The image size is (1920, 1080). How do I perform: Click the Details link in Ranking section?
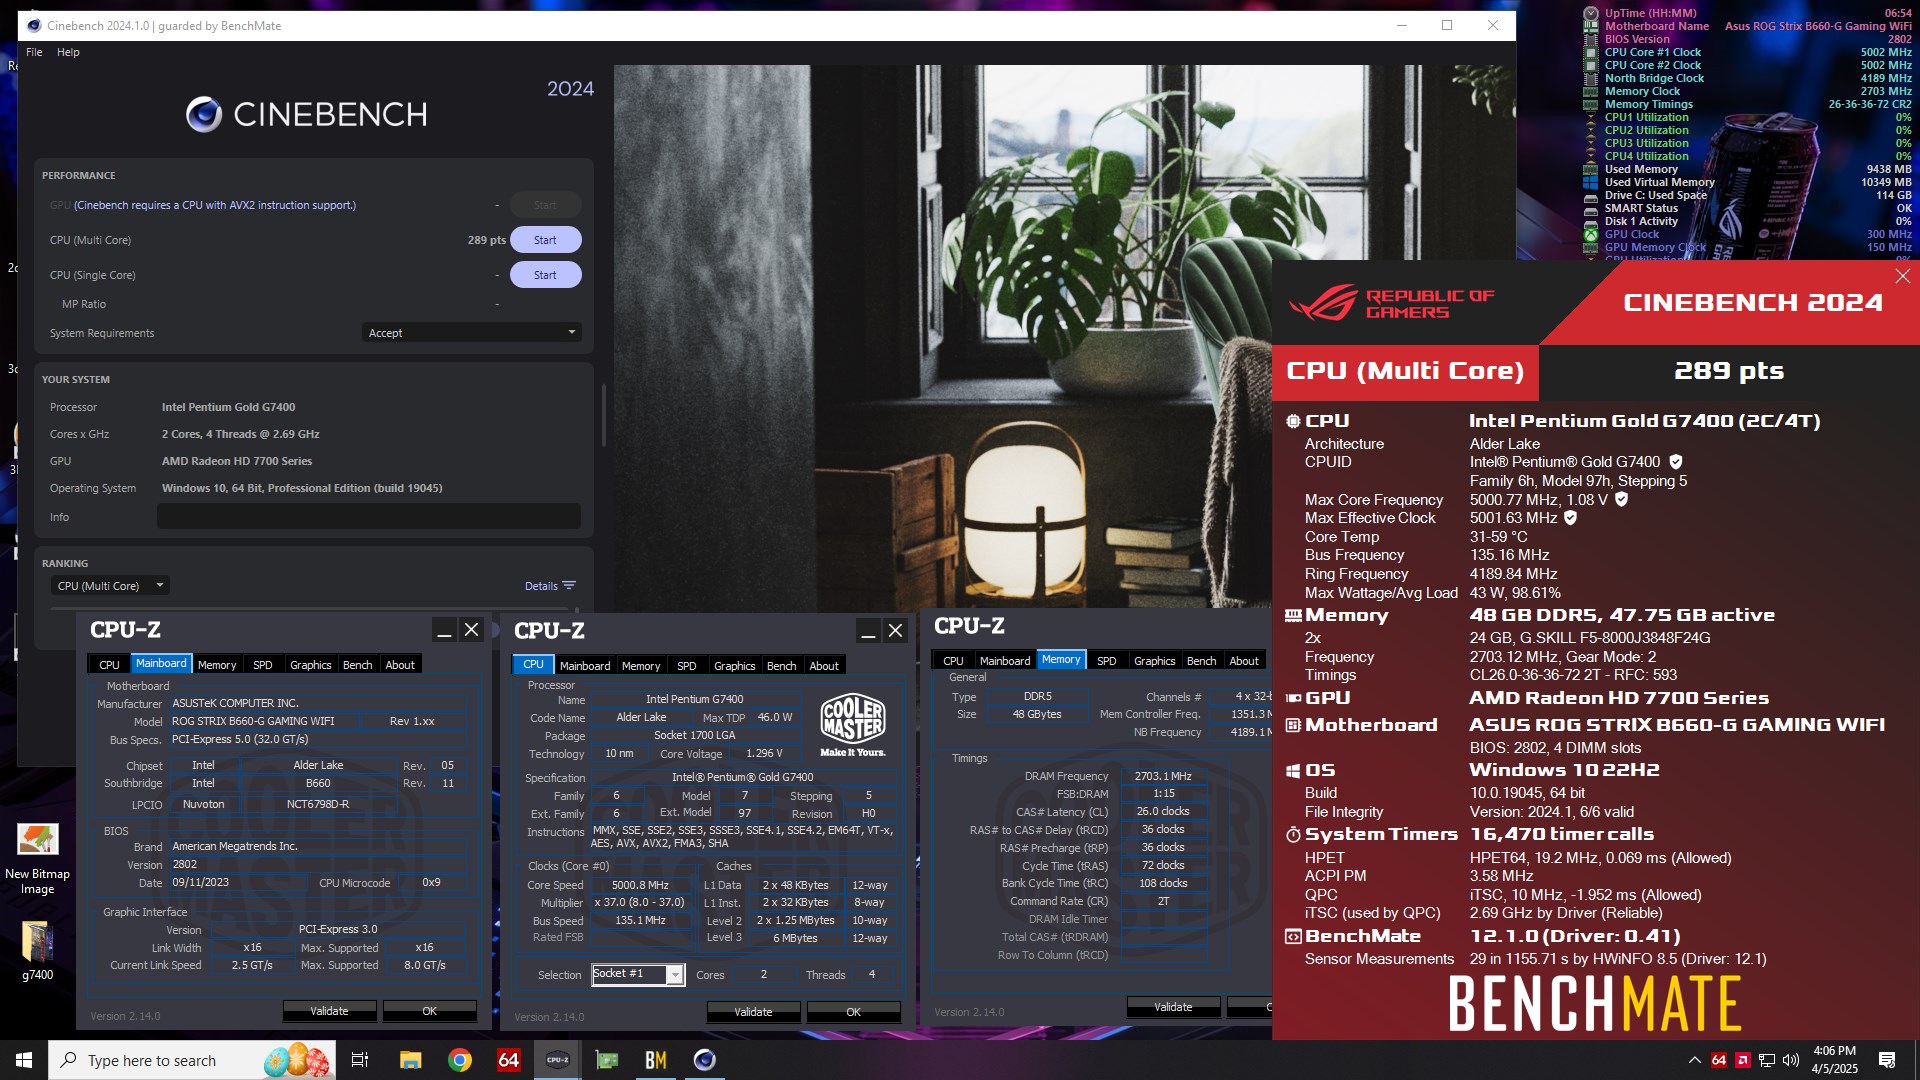tap(549, 586)
